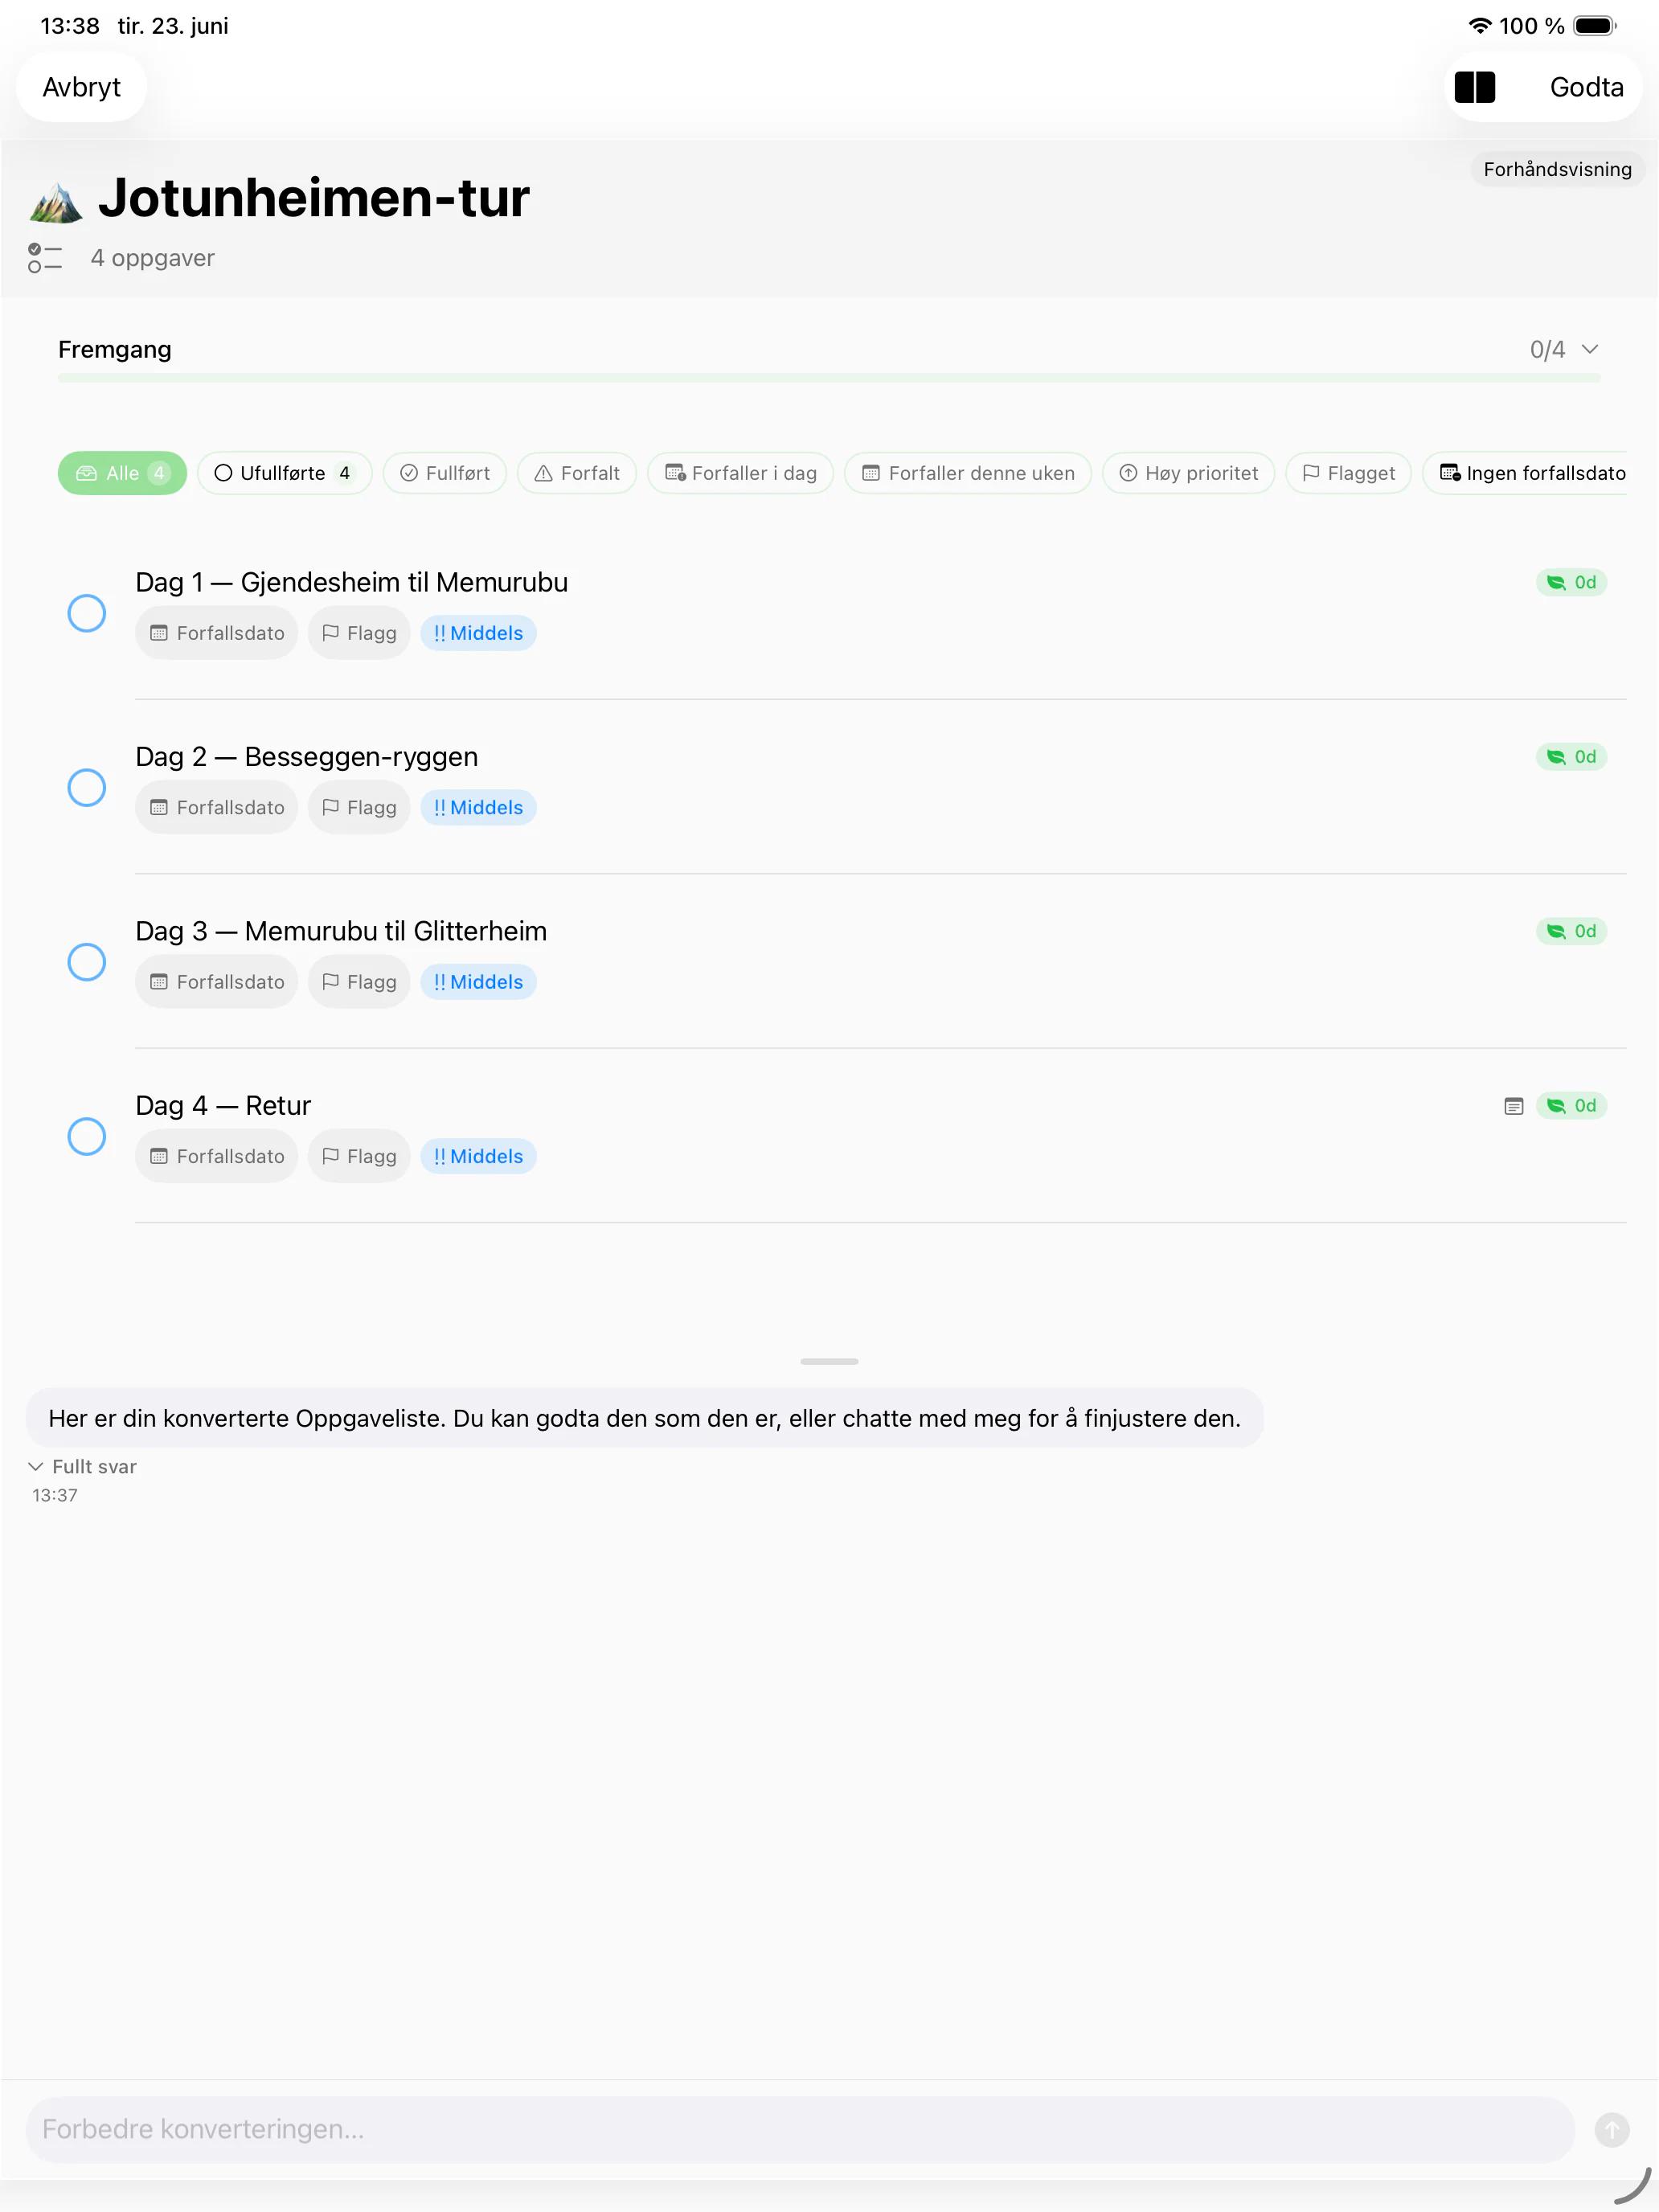The image size is (1659, 2212).
Task: Cancel with the Avbryt button
Action: (81, 87)
